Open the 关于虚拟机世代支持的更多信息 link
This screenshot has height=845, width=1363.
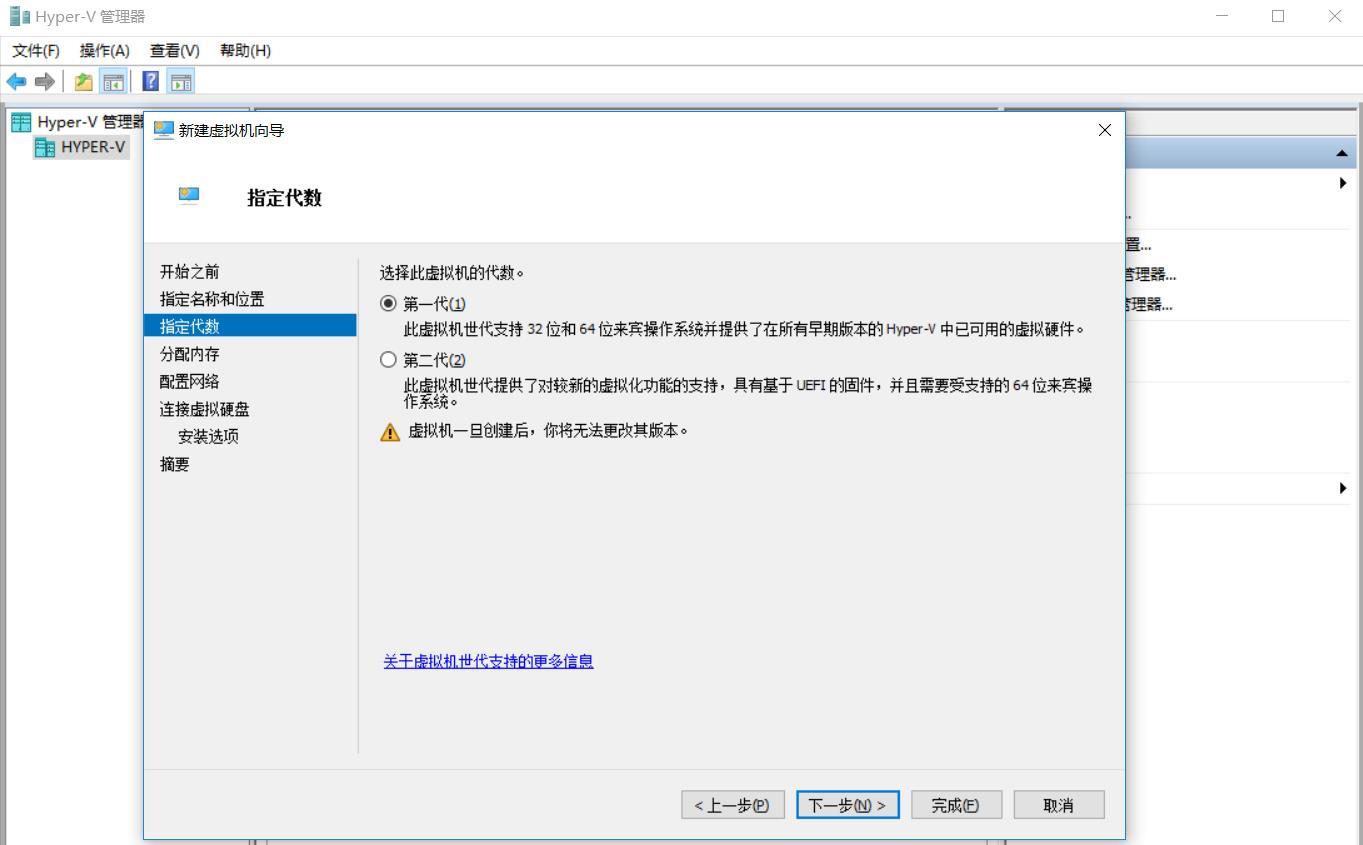coord(489,661)
